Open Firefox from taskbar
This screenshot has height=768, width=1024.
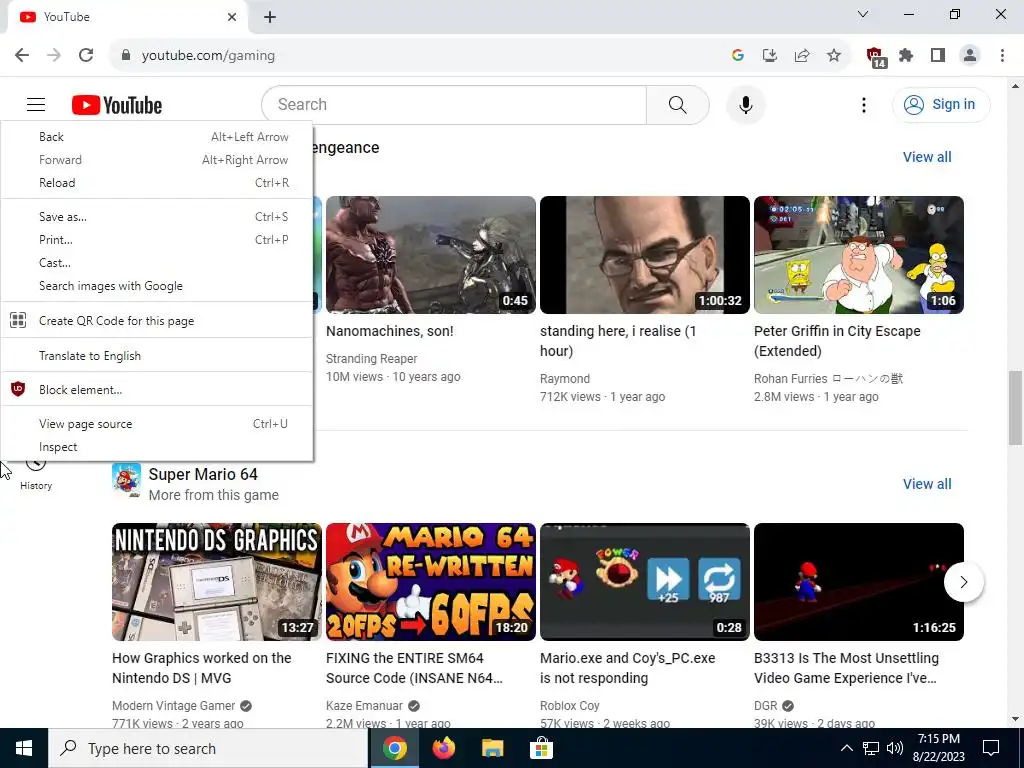coord(443,748)
